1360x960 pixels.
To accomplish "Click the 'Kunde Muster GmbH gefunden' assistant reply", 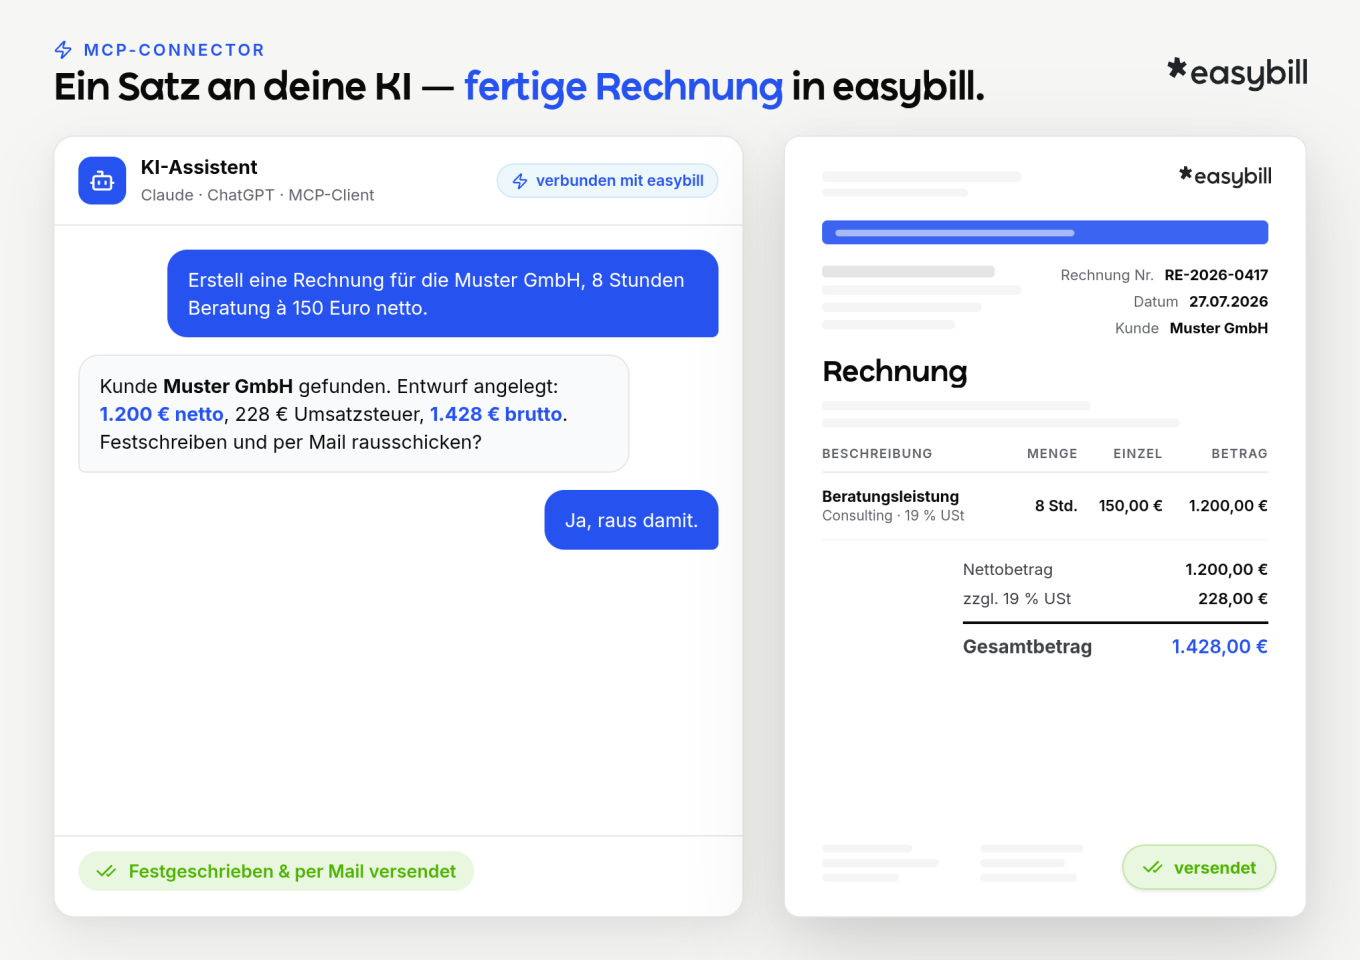I will [354, 414].
